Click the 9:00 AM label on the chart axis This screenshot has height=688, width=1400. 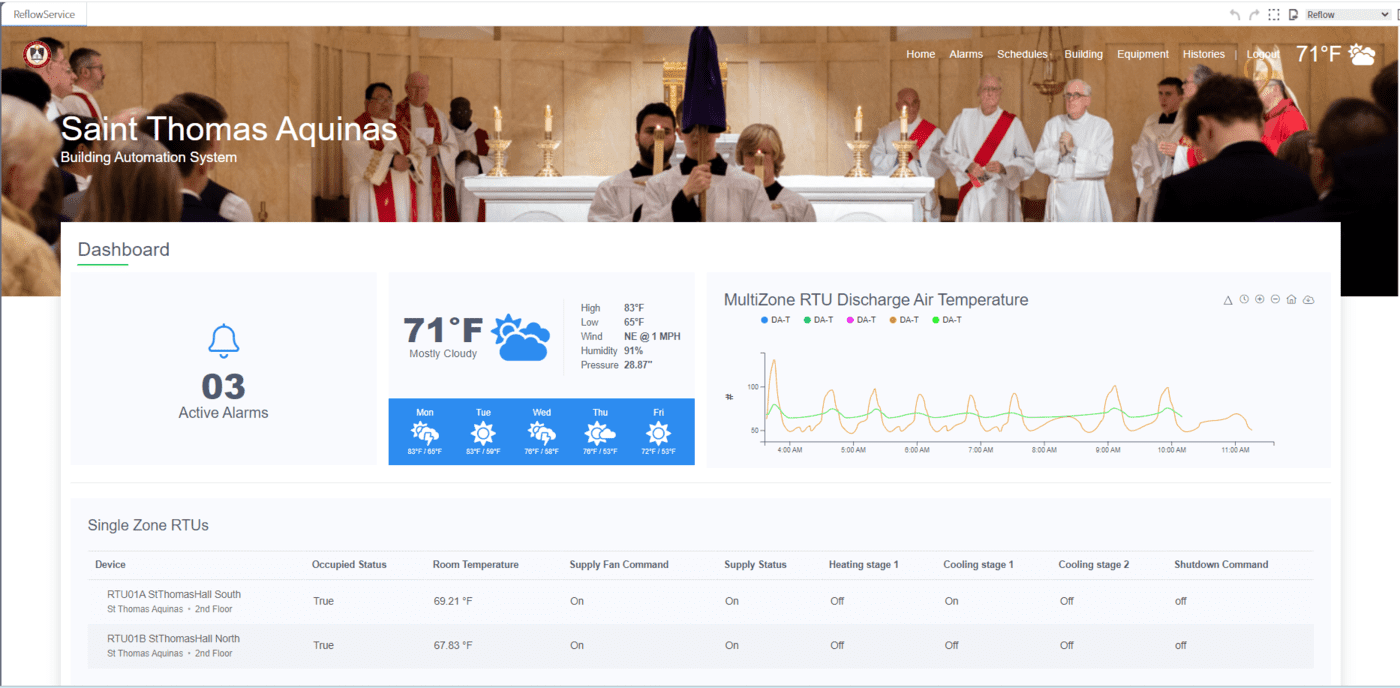coord(1108,450)
